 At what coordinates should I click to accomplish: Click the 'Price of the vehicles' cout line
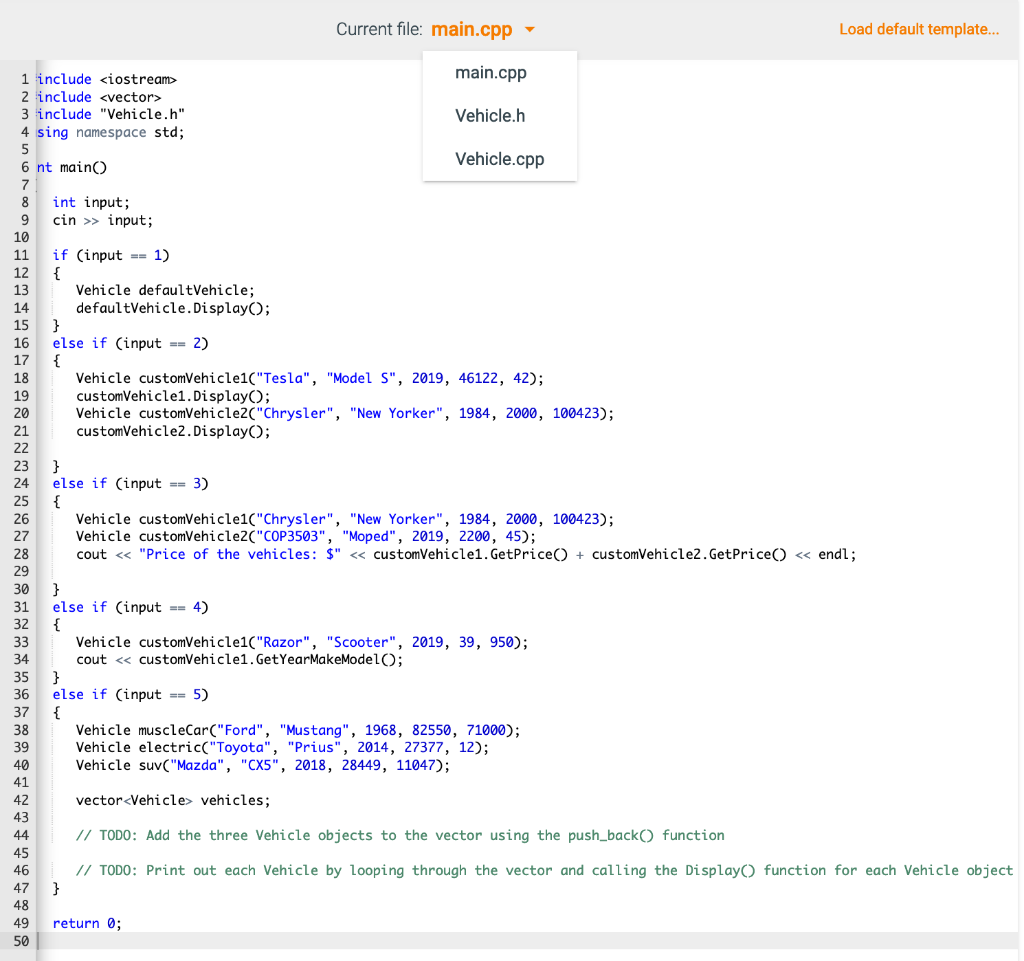pyautogui.click(x=466, y=554)
